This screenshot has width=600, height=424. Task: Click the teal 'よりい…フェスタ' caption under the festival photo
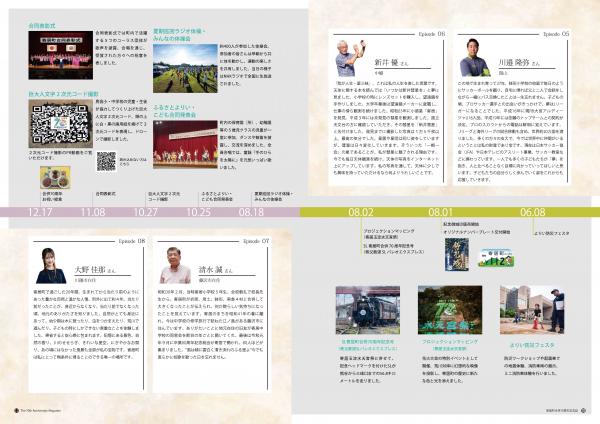click(532, 345)
